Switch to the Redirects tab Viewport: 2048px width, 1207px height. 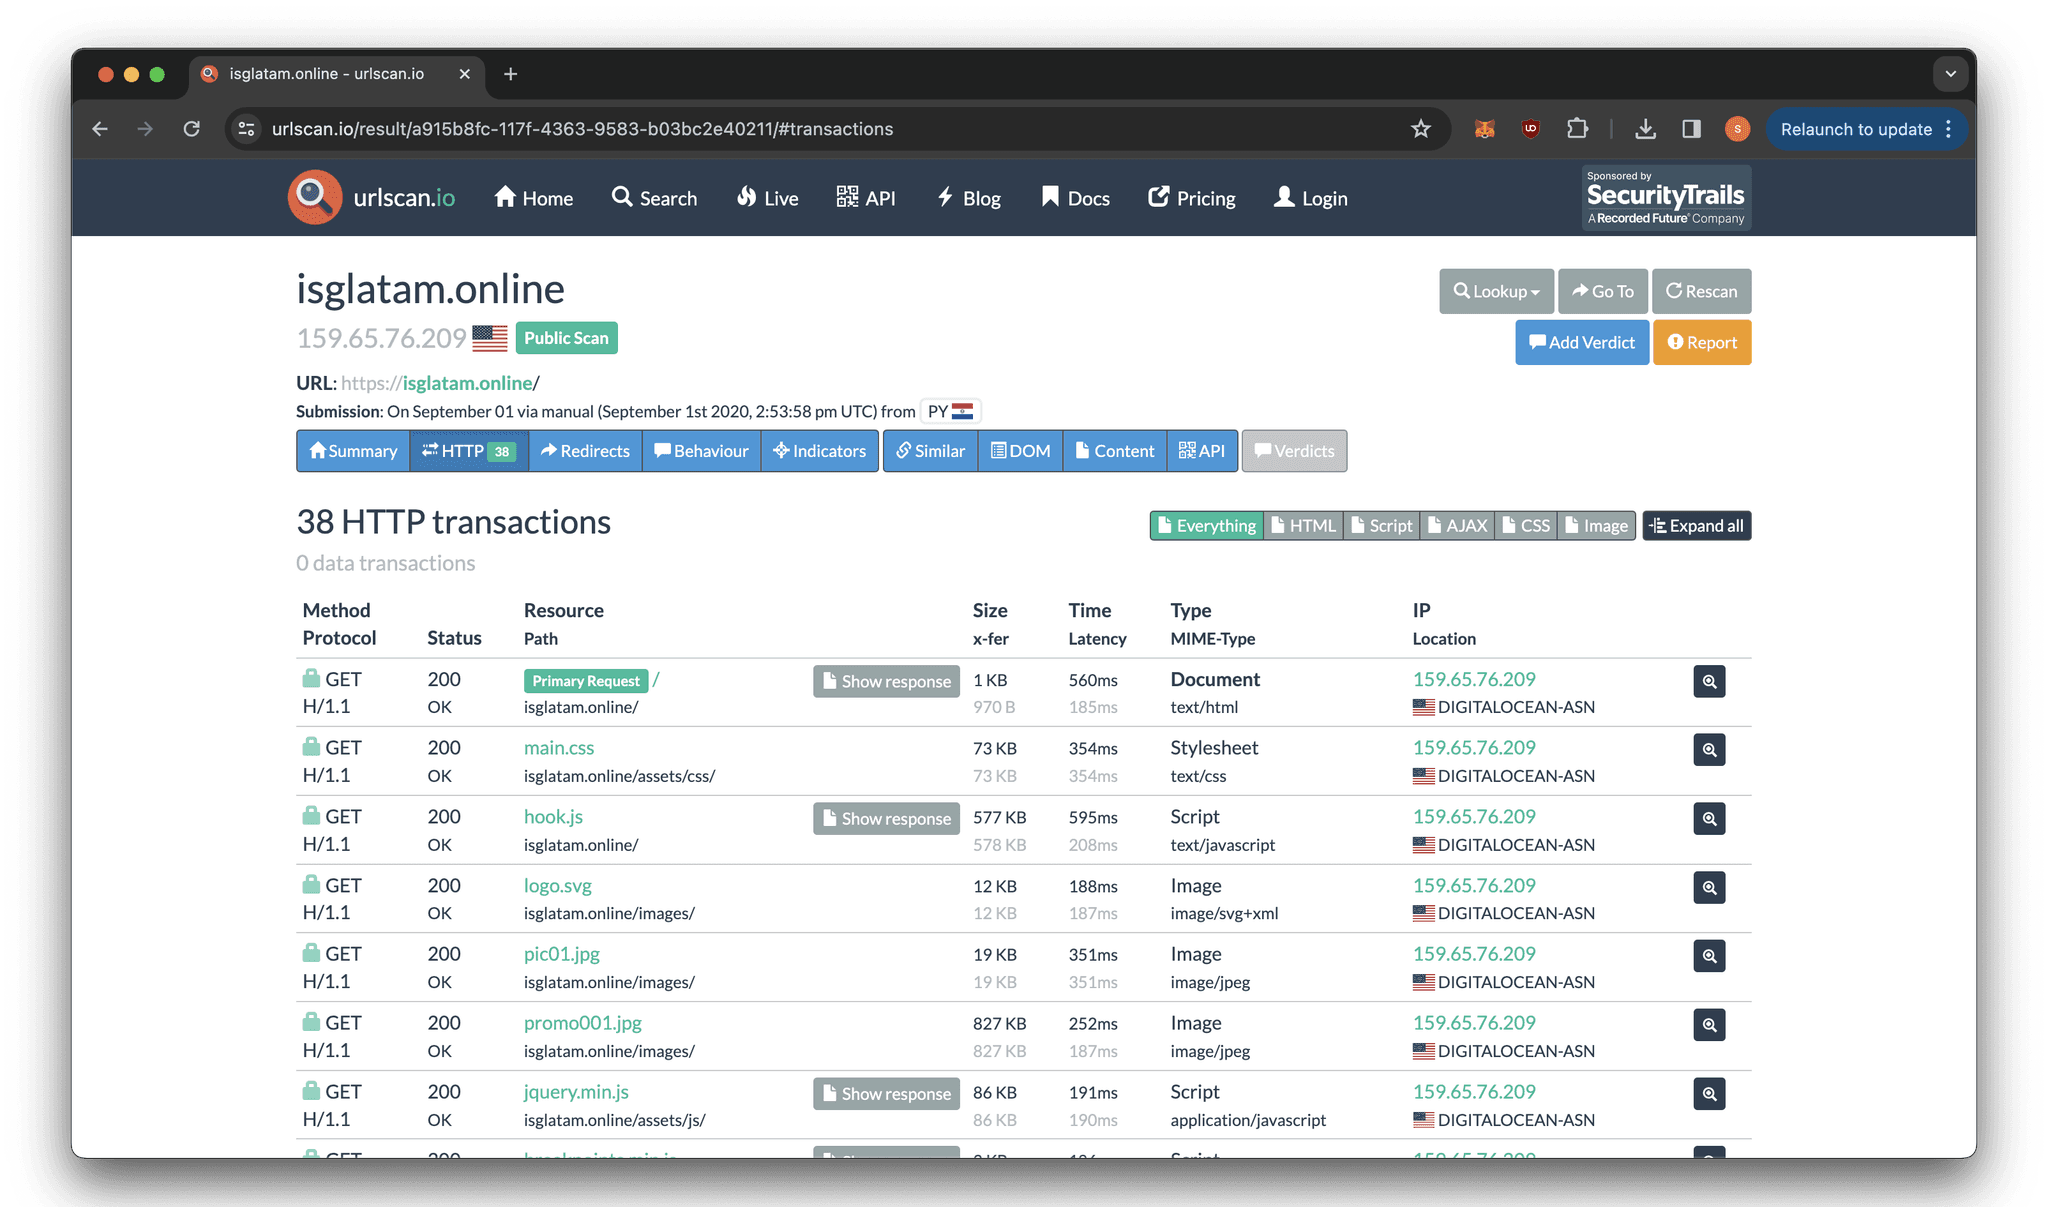585,451
